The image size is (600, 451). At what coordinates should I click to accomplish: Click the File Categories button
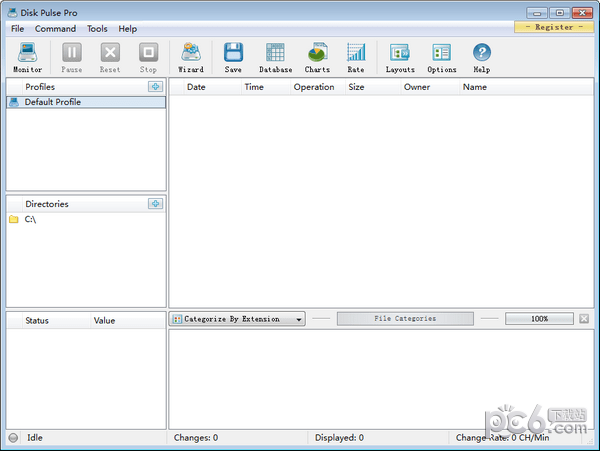click(x=405, y=319)
